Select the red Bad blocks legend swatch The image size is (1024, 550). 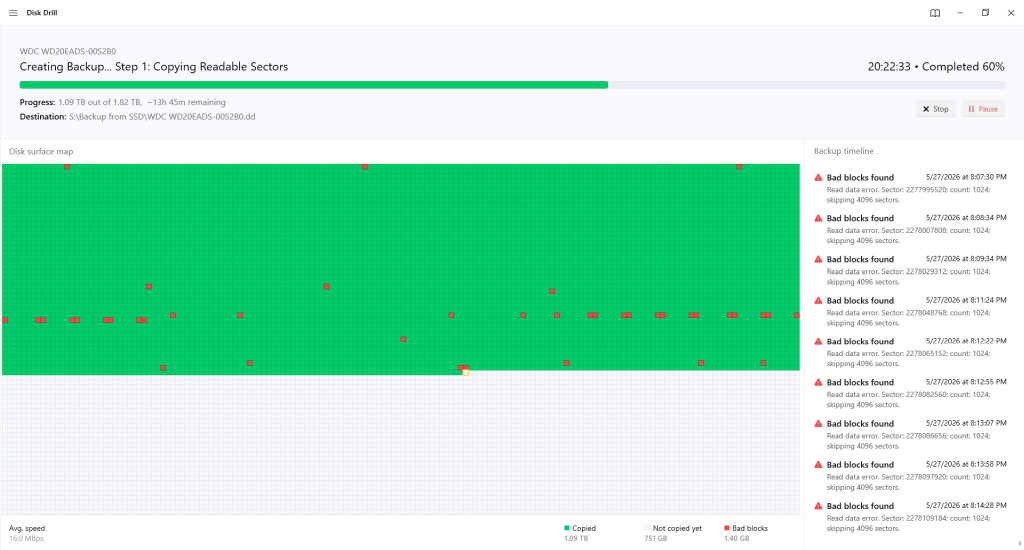point(727,528)
